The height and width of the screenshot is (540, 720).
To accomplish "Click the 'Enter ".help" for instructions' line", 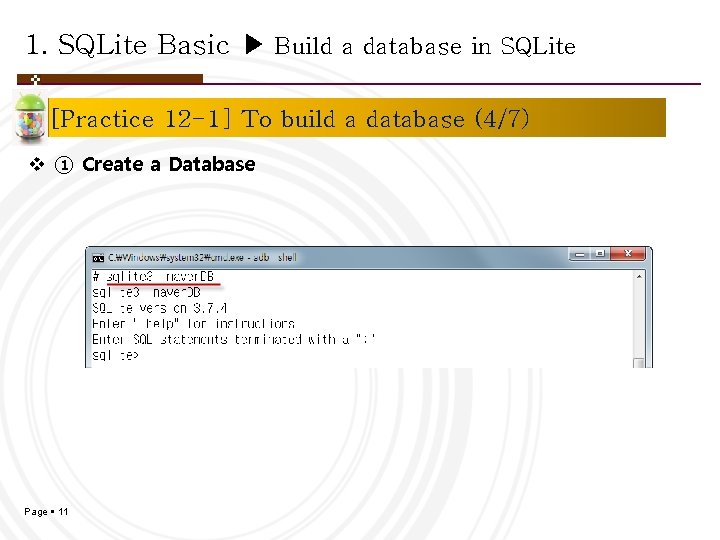I will pos(193,324).
